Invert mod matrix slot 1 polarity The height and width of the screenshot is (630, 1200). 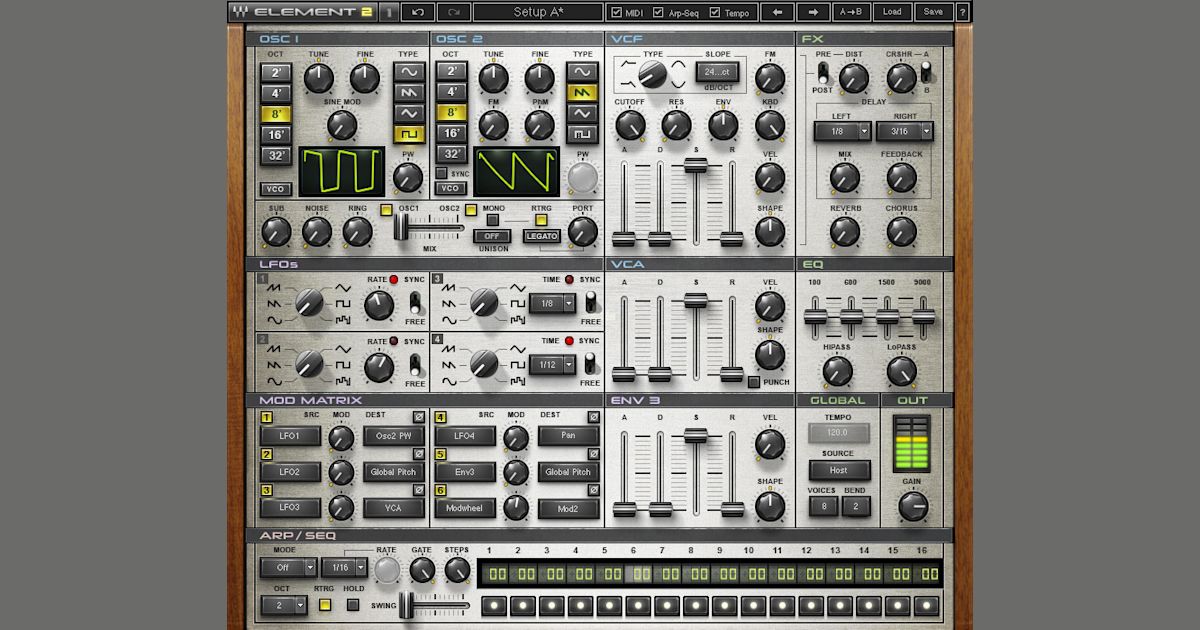pos(419,417)
